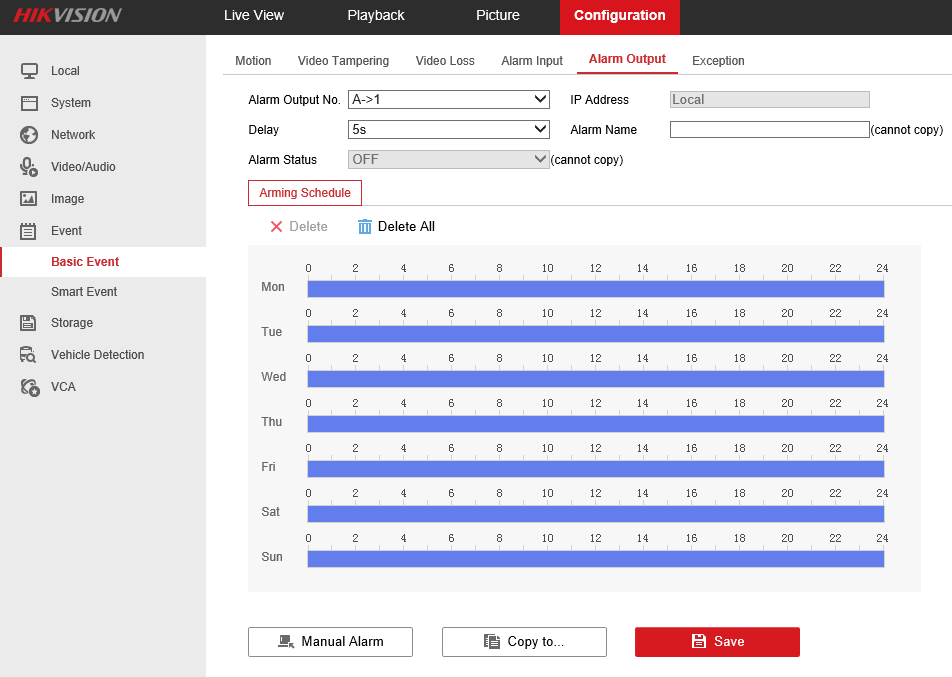Click the Video/Audio microphone icon

coord(29,167)
